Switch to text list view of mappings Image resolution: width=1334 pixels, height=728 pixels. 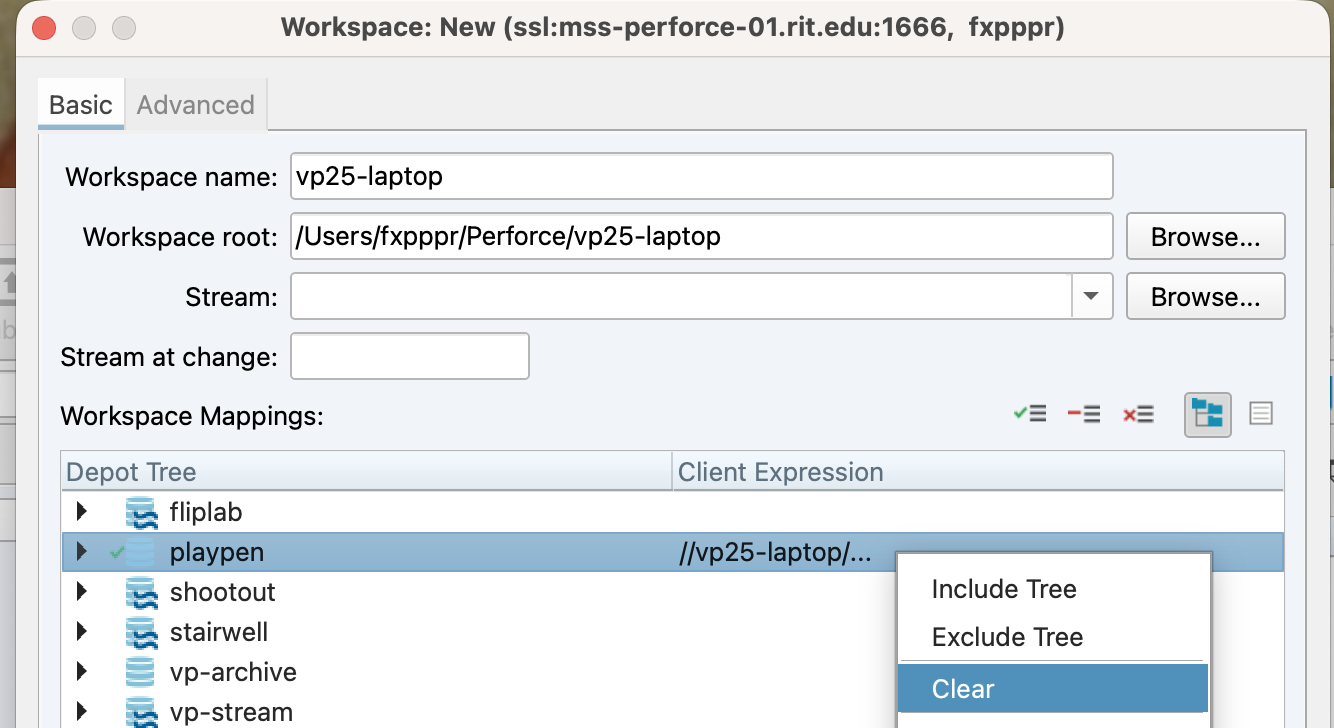1261,414
